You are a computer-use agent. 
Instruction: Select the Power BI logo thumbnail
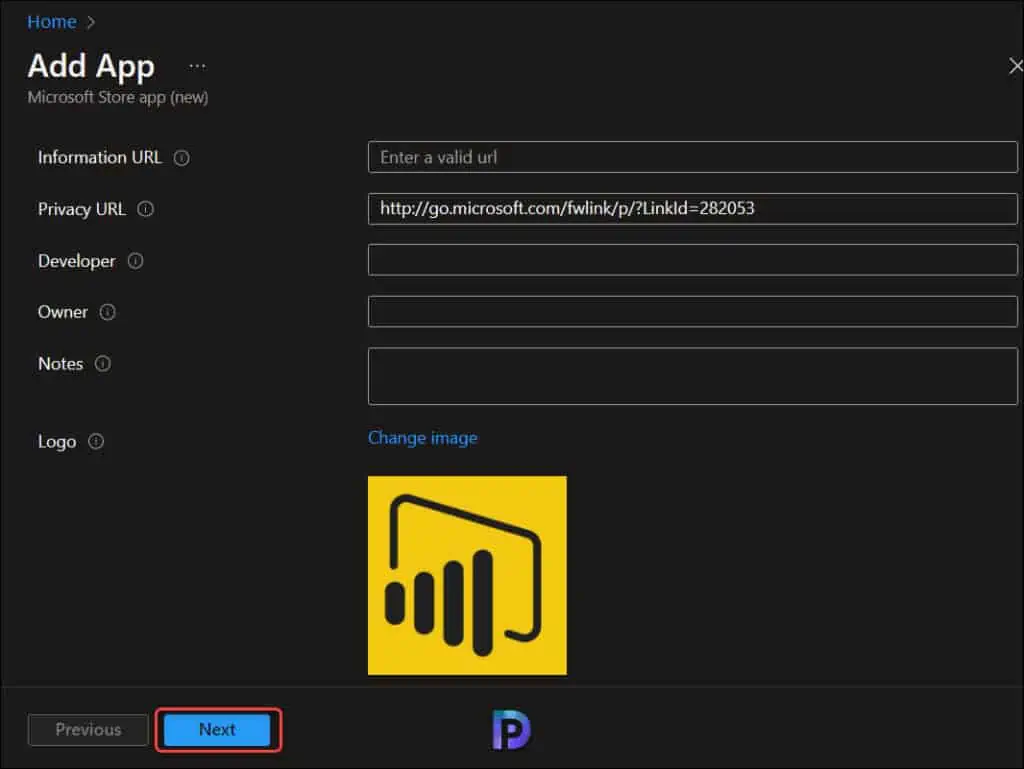point(467,575)
